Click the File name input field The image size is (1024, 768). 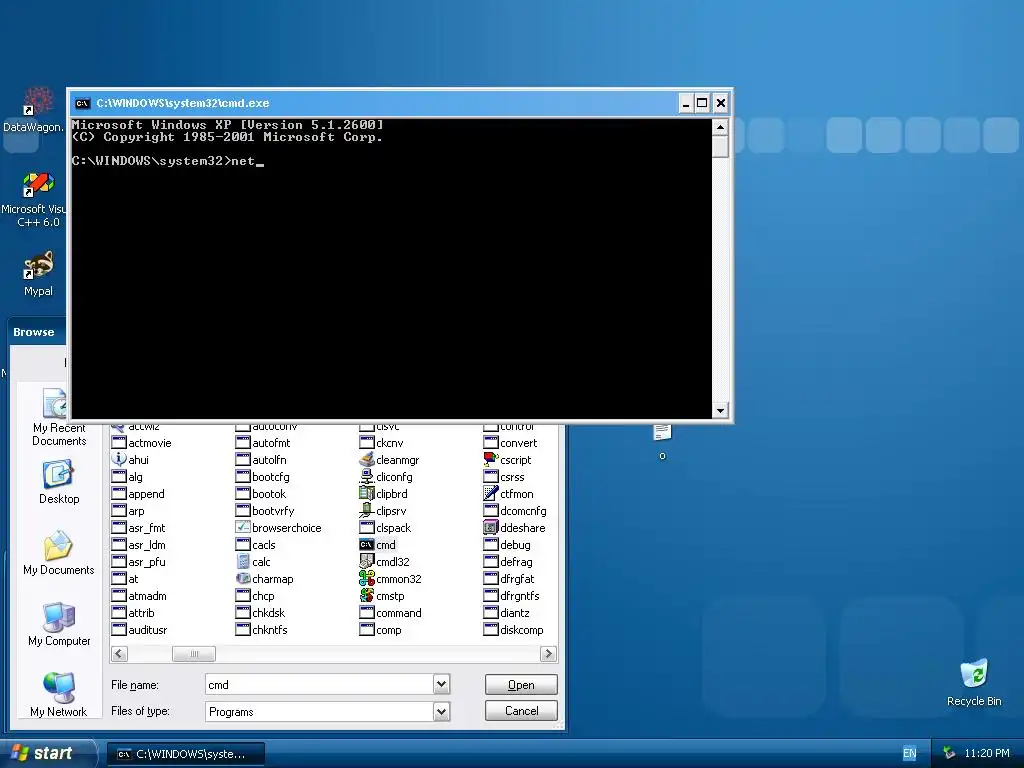(320, 684)
